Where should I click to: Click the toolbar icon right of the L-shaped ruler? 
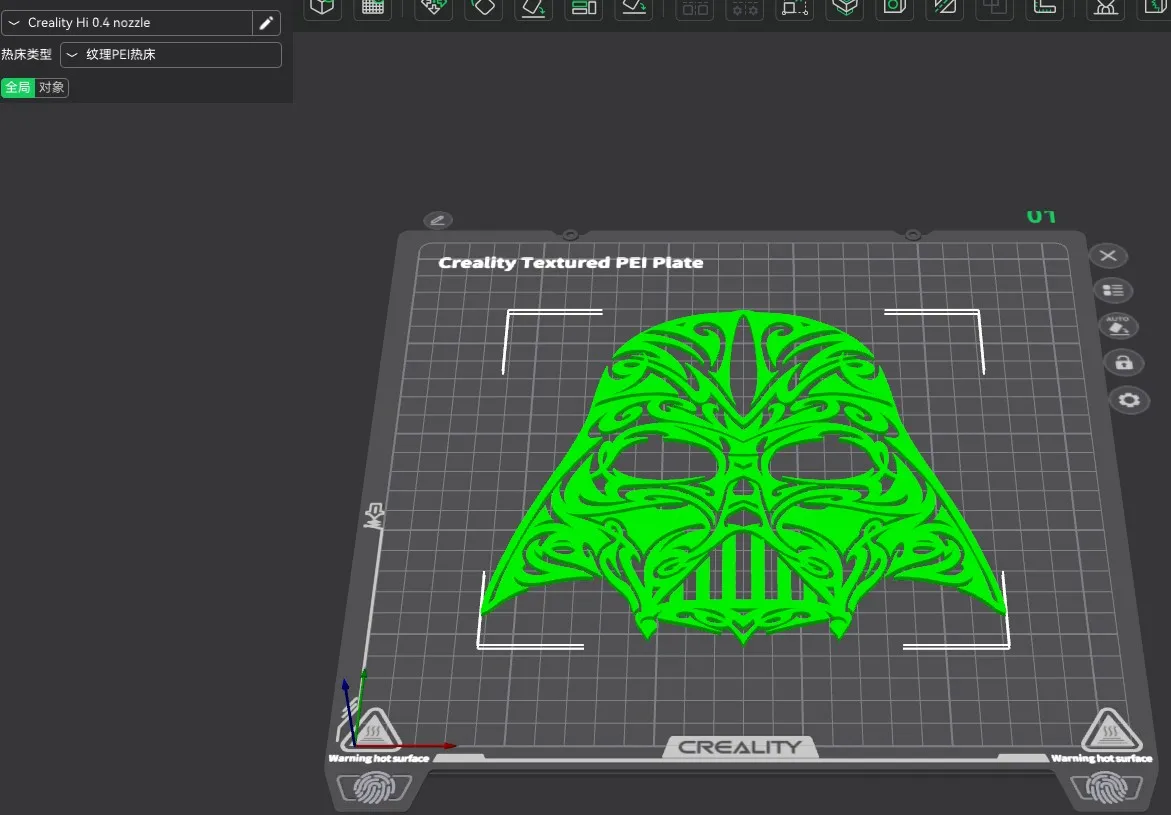[x=1105, y=8]
